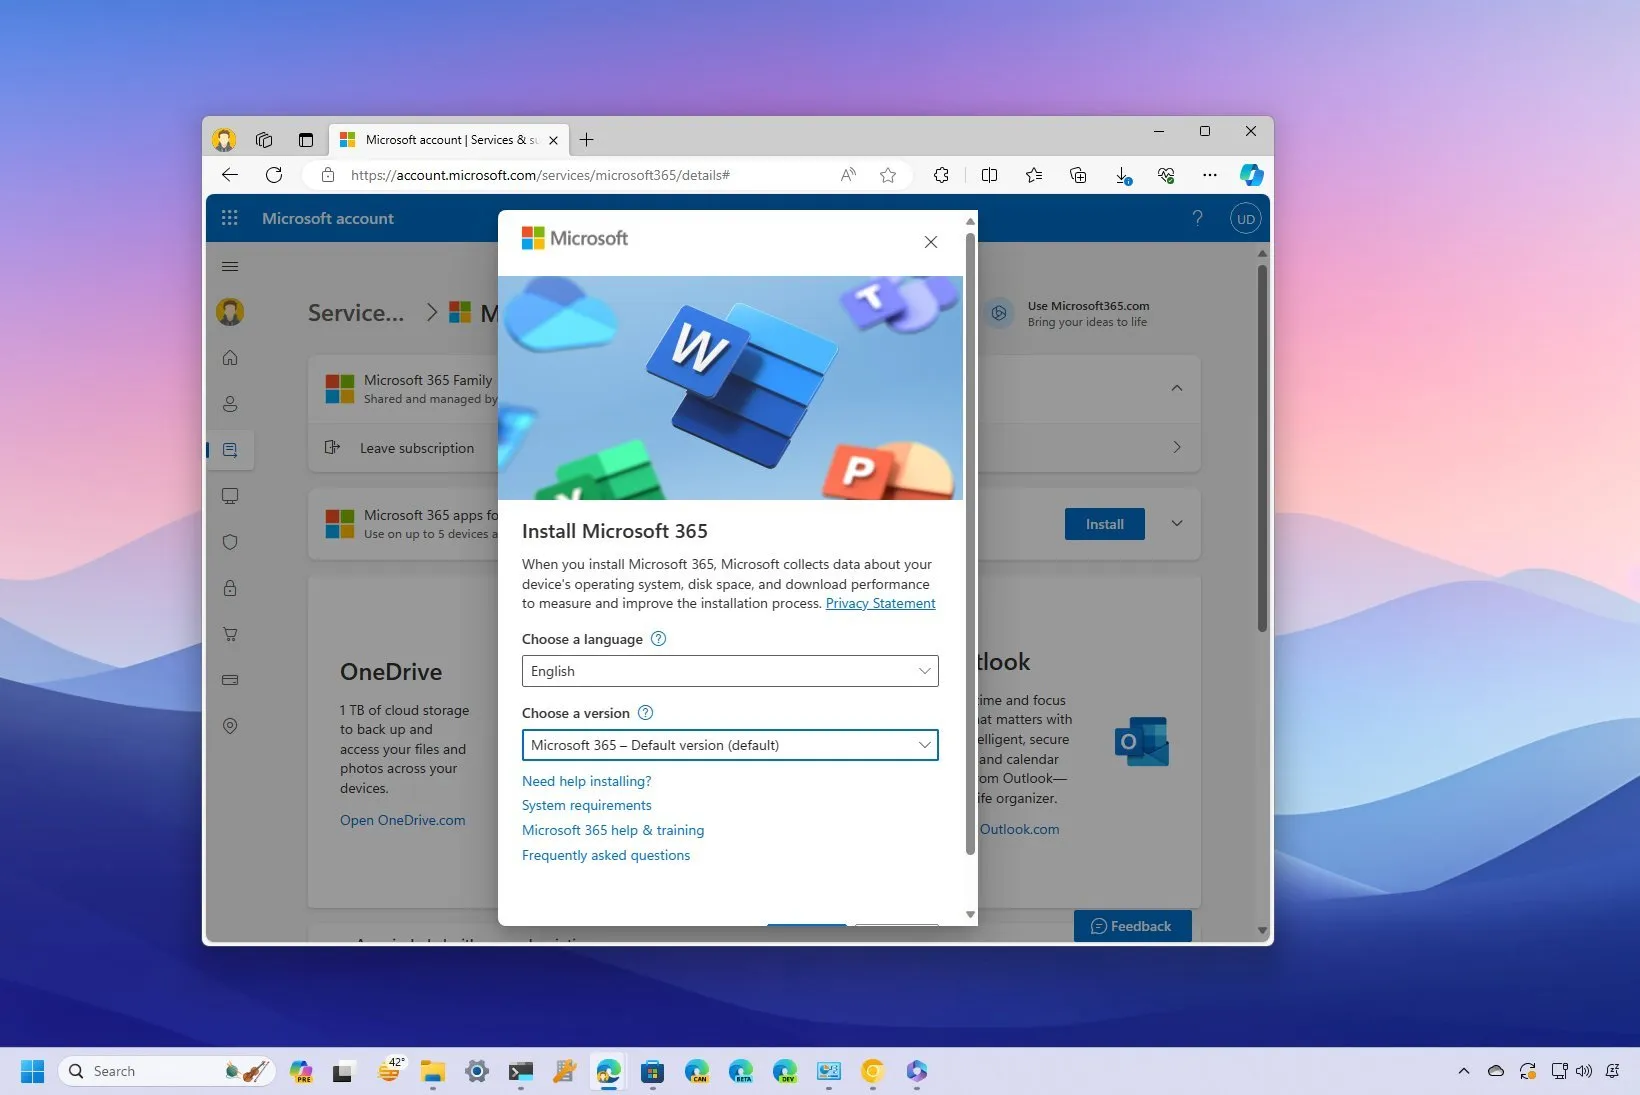Open the Settings and more browser menu
The image size is (1640, 1095).
click(x=1209, y=174)
